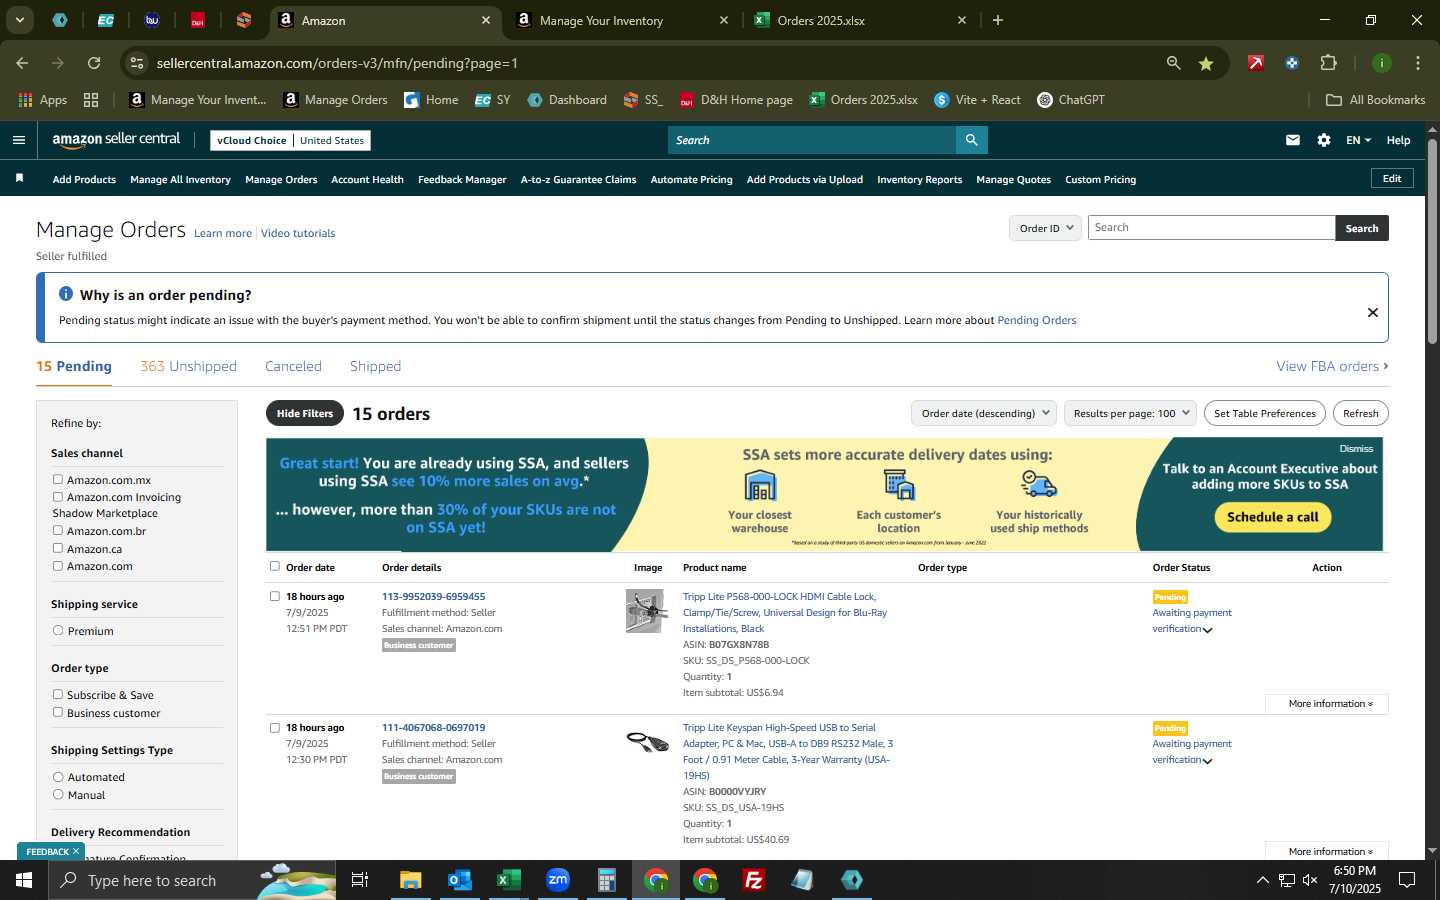
Task: Check the Amazon.com Invoicing Shadow Marketplace box
Action: [58, 496]
